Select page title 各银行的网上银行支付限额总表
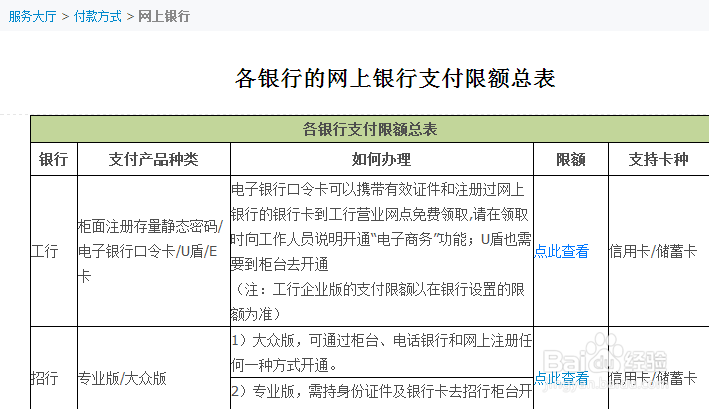This screenshot has width=709, height=409. point(395,78)
